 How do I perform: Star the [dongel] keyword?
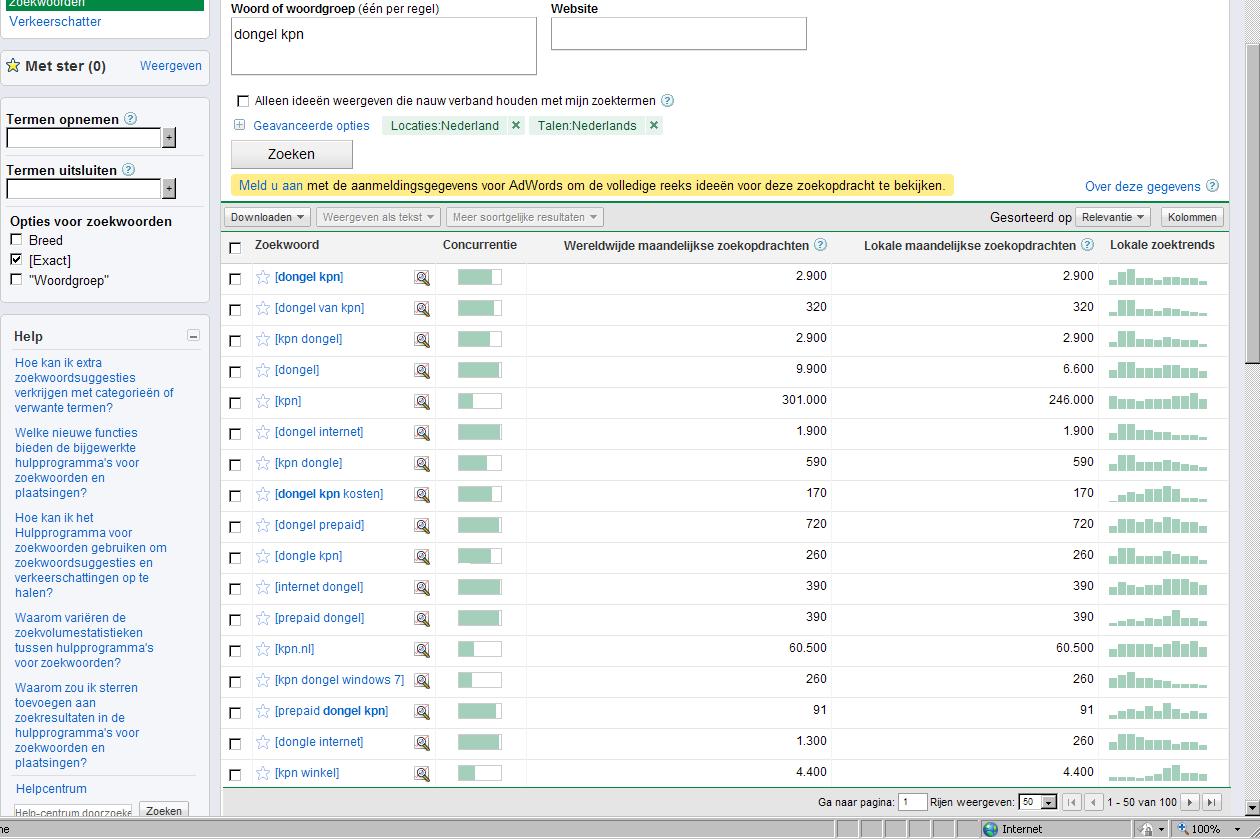pyautogui.click(x=263, y=370)
